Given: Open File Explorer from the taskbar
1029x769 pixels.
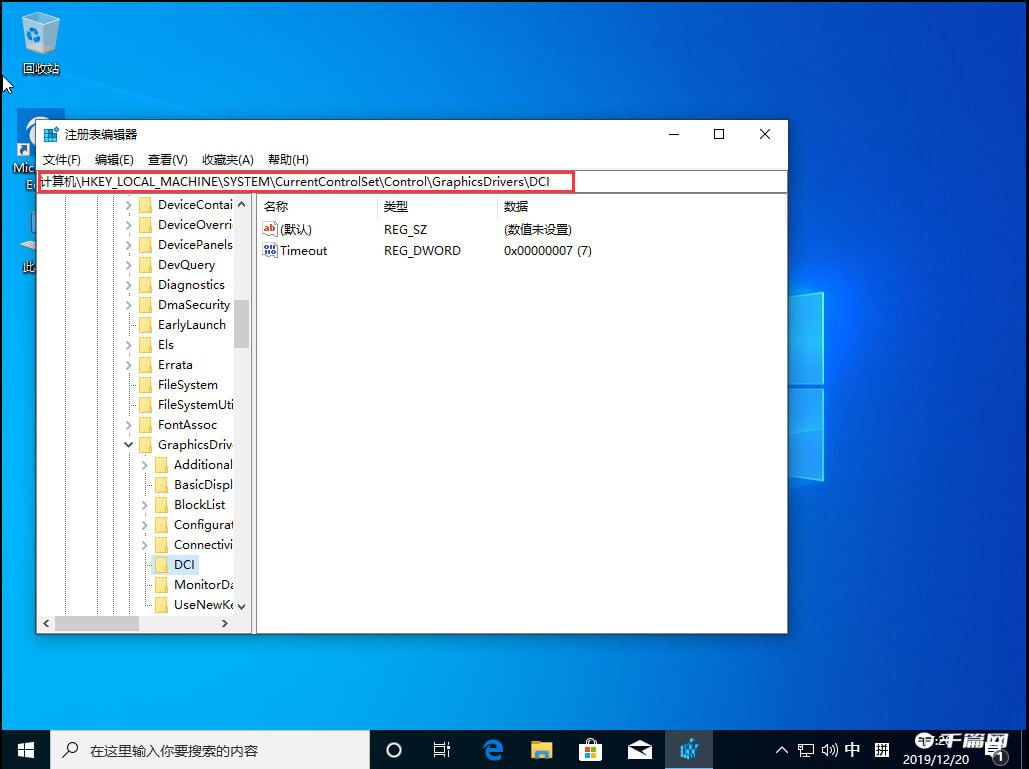Looking at the screenshot, I should point(541,749).
